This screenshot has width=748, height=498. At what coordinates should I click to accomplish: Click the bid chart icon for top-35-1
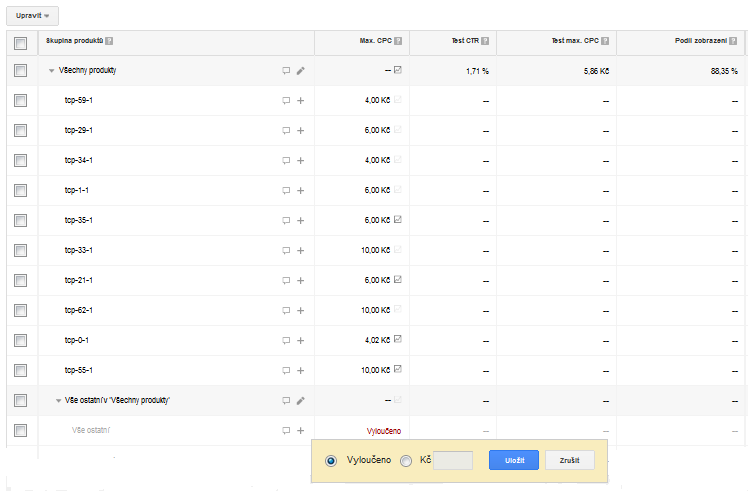pyautogui.click(x=398, y=219)
